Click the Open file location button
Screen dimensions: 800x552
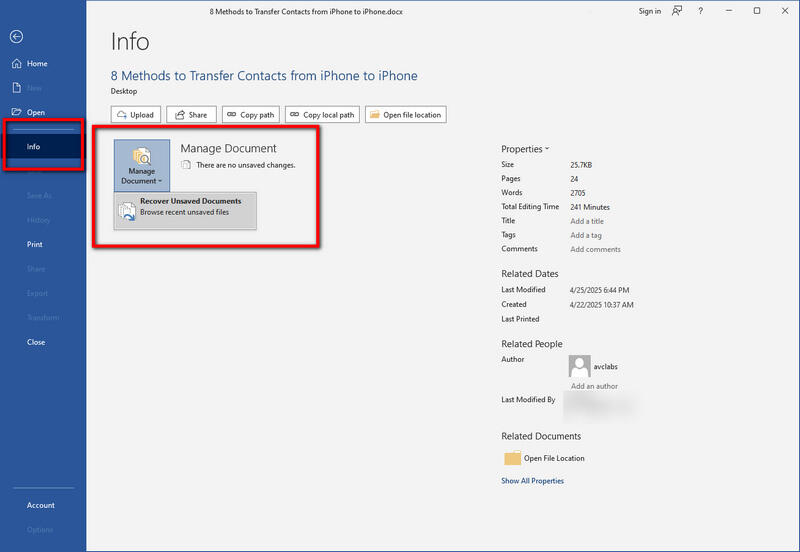click(x=405, y=115)
